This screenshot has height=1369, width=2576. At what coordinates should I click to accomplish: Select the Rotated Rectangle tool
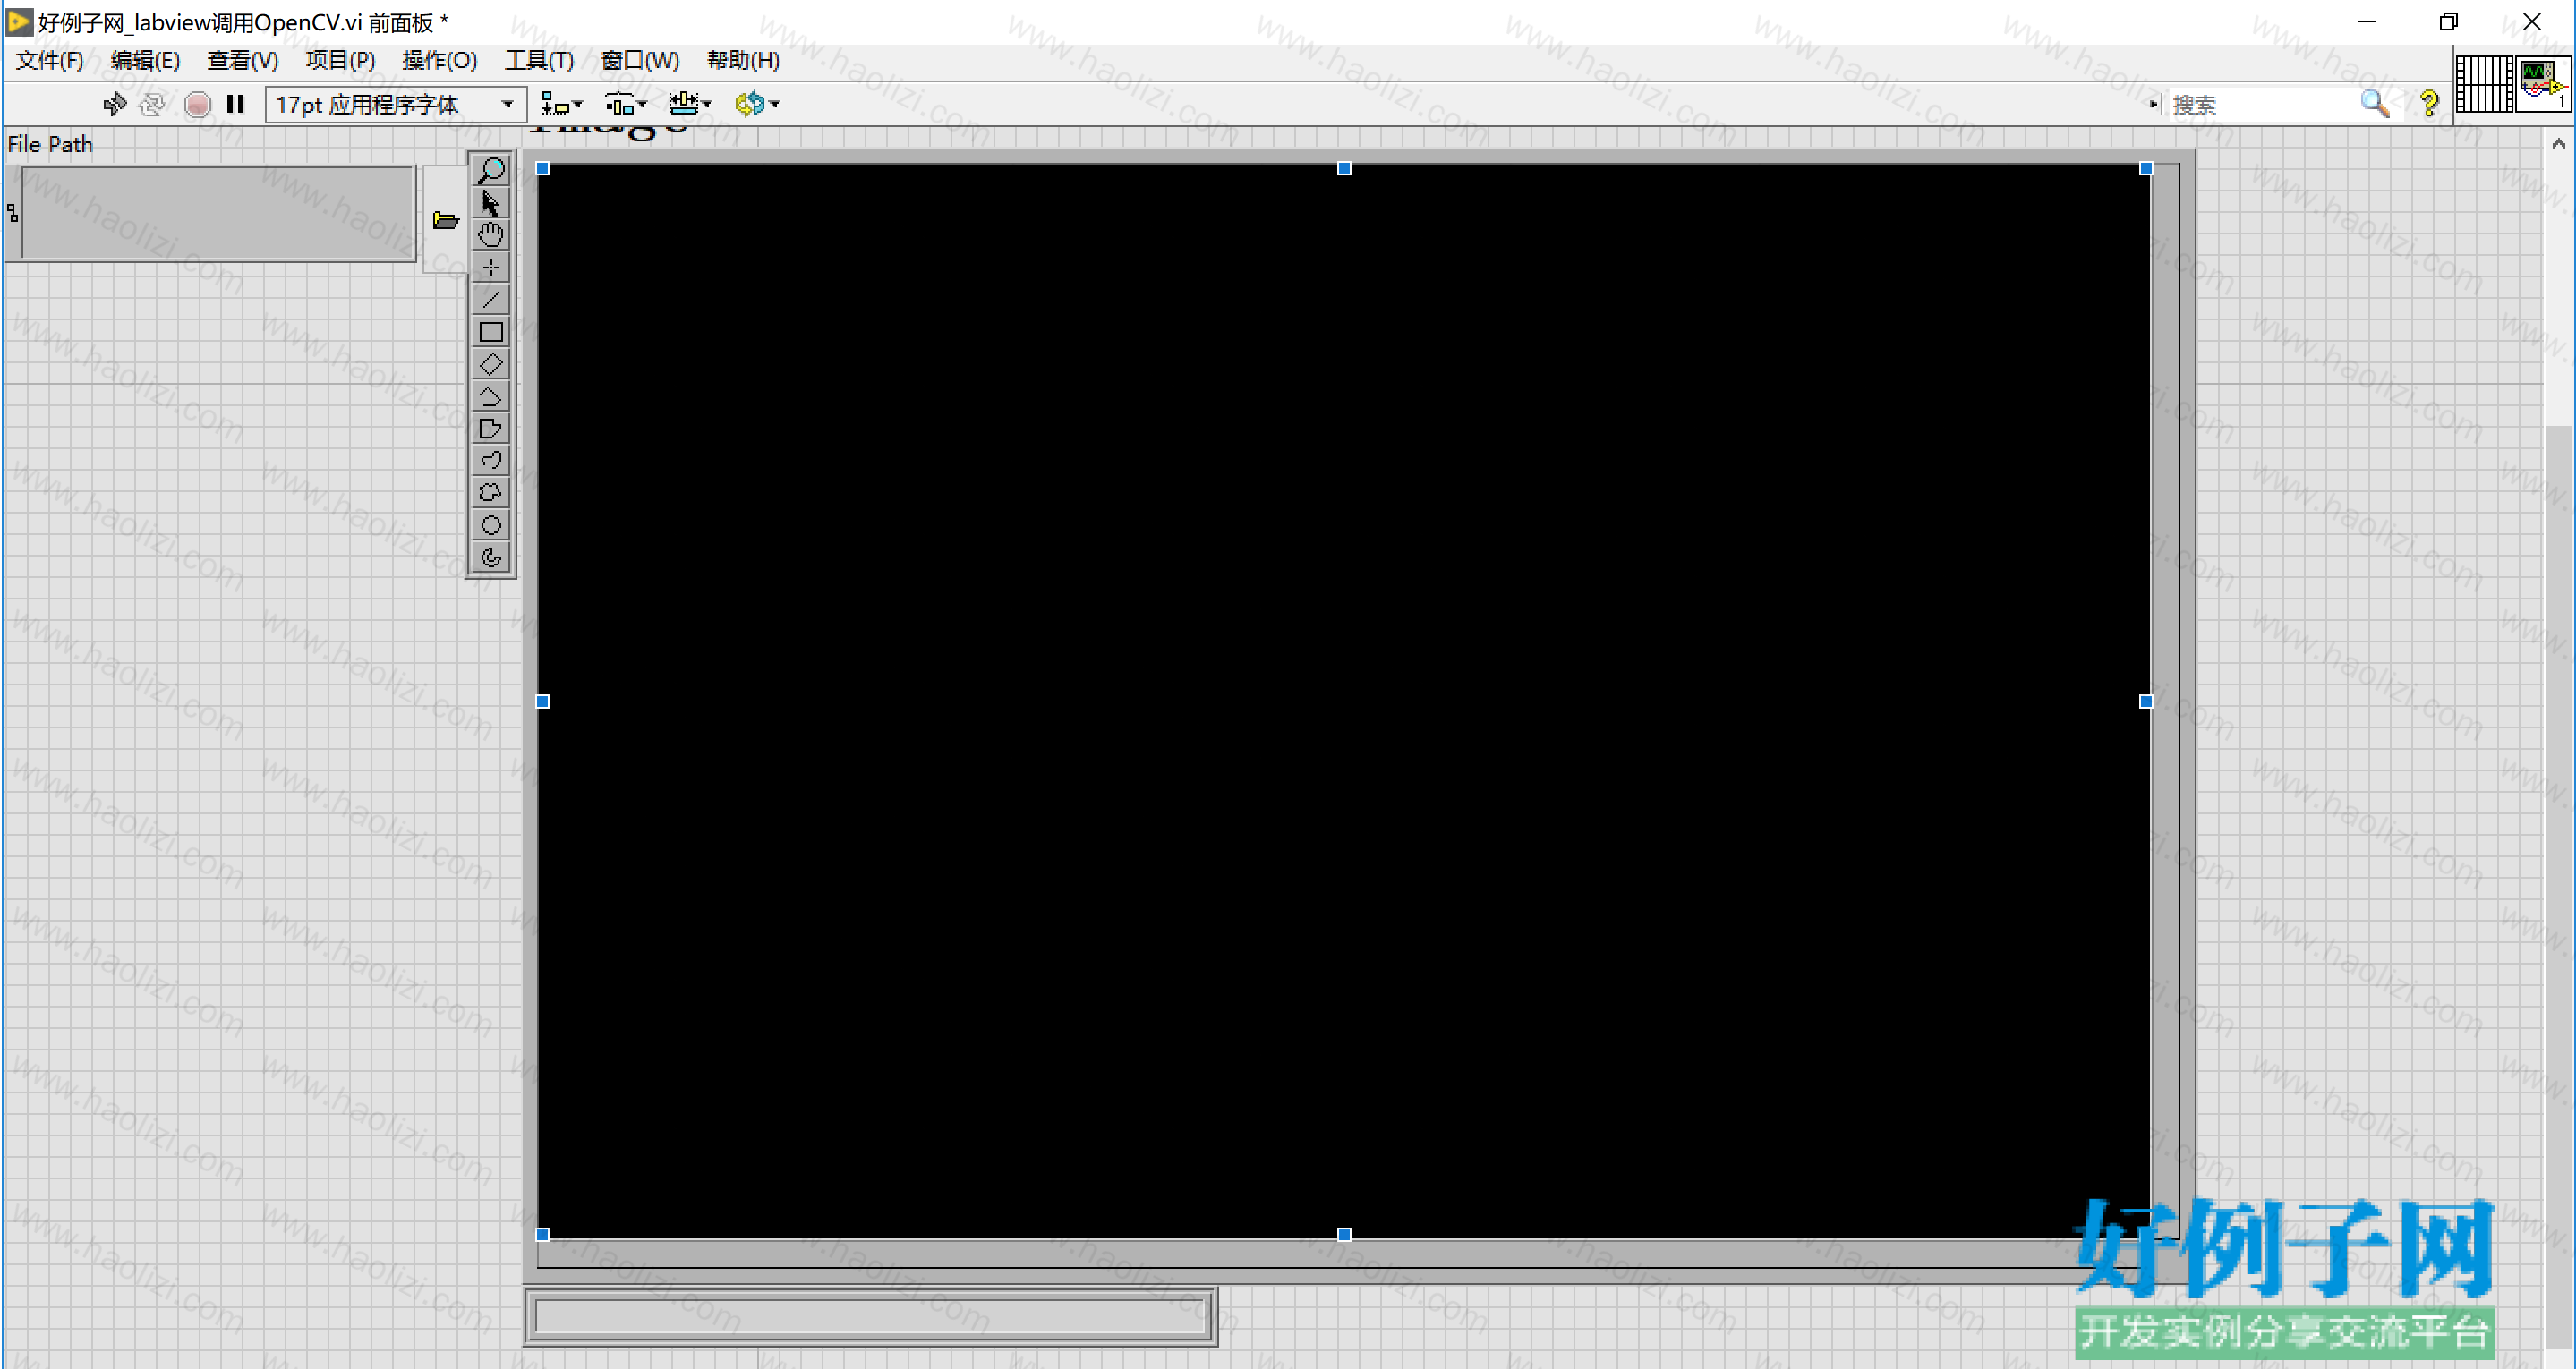[490, 364]
